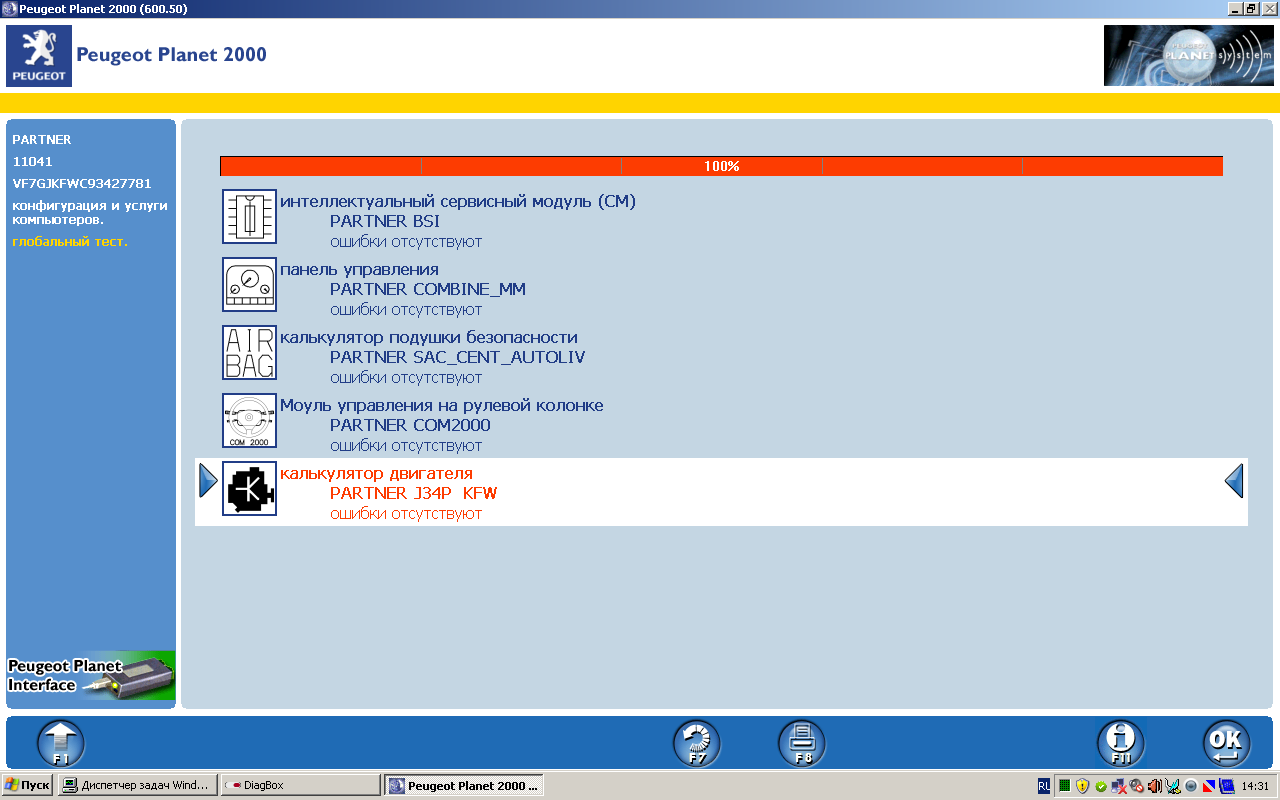Viewport: 1280px width, 800px height.
Task: Open the Windows Пуск start button
Action: click(27, 785)
